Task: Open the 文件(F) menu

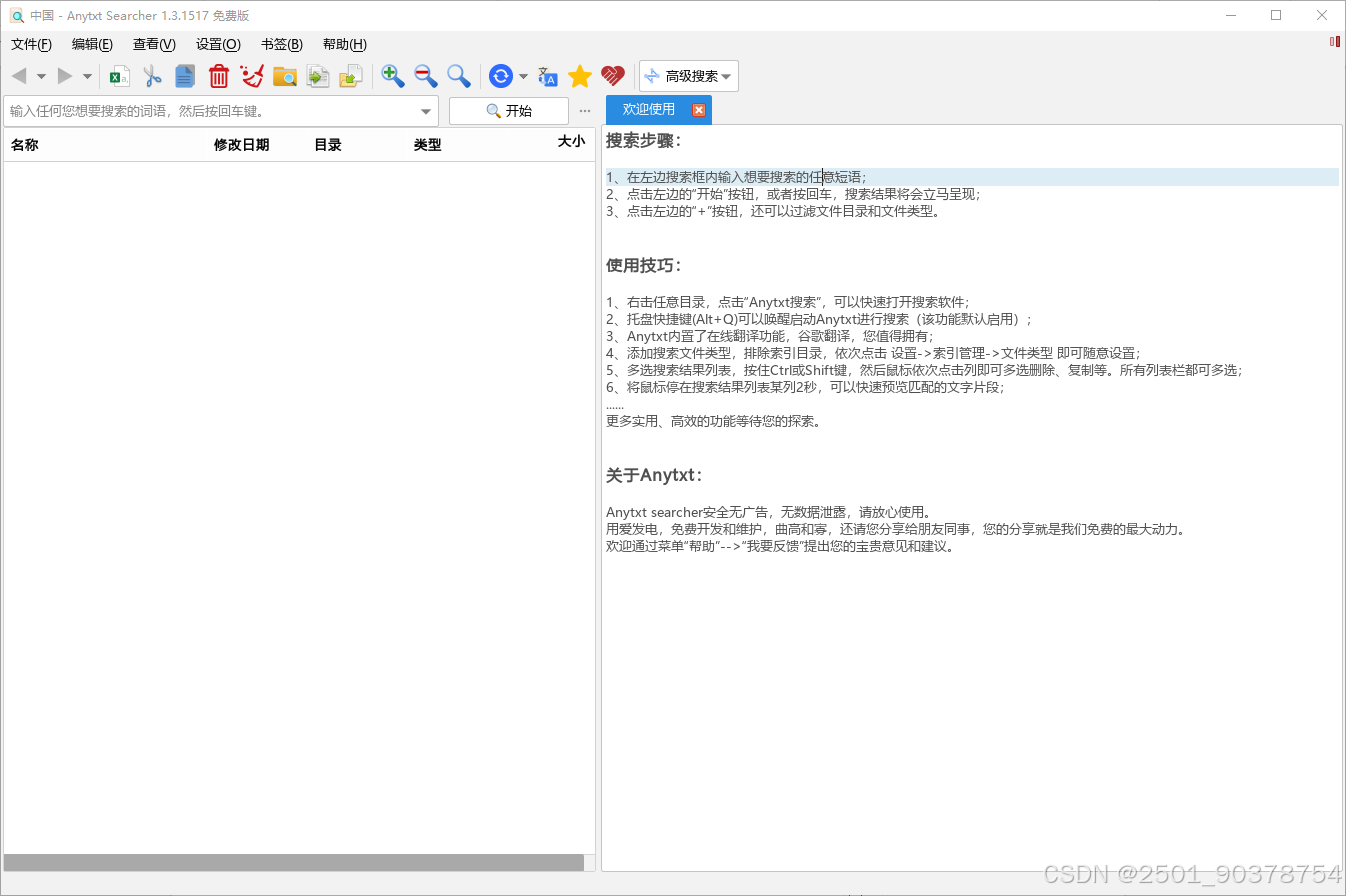Action: pos(31,44)
